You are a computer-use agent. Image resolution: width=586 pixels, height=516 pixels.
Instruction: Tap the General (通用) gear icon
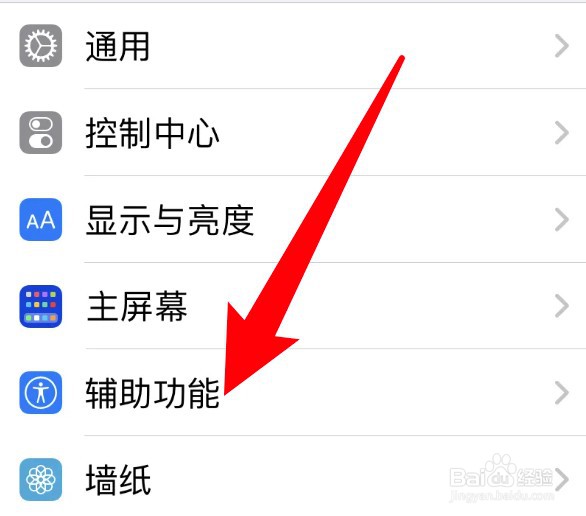(41, 46)
